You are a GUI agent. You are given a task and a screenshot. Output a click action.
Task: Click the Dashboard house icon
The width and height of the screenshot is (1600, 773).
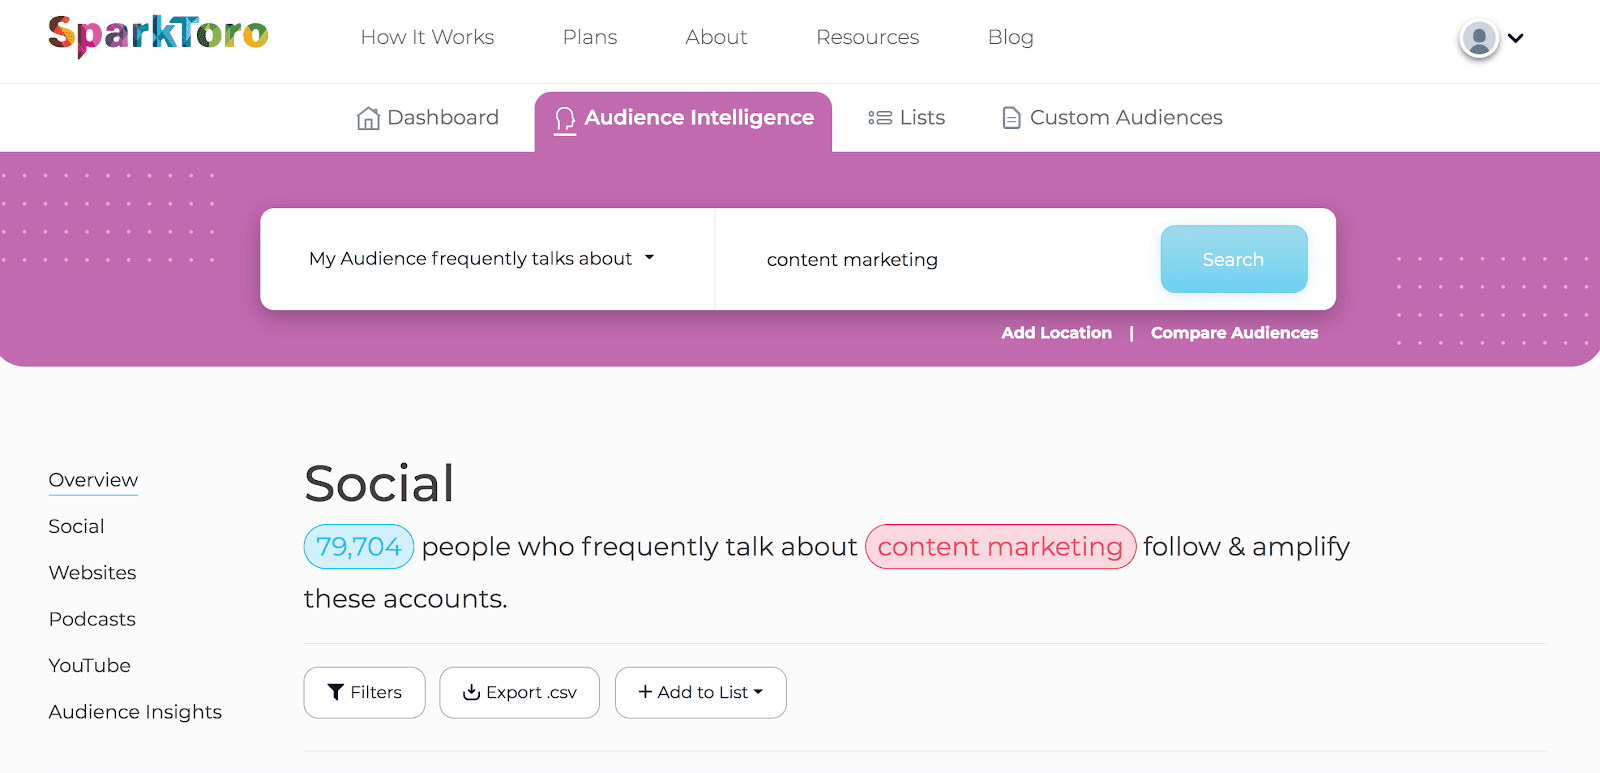point(368,118)
